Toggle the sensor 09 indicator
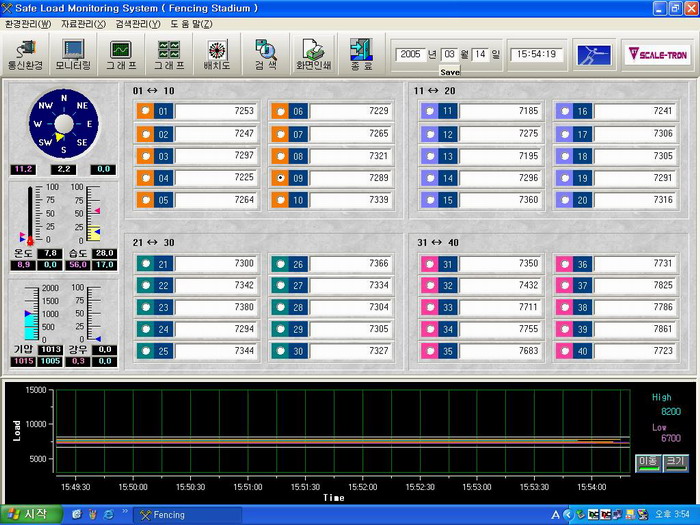 click(x=279, y=177)
